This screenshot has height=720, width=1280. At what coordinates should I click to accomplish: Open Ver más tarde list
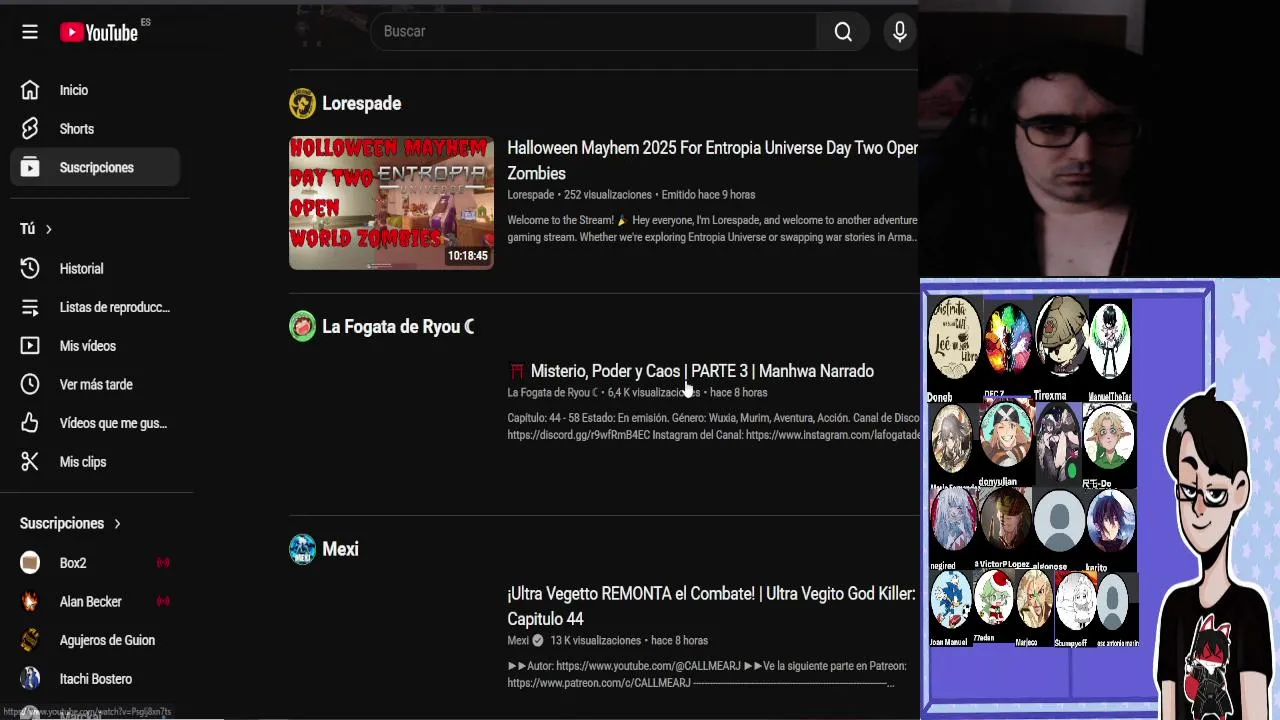click(95, 384)
